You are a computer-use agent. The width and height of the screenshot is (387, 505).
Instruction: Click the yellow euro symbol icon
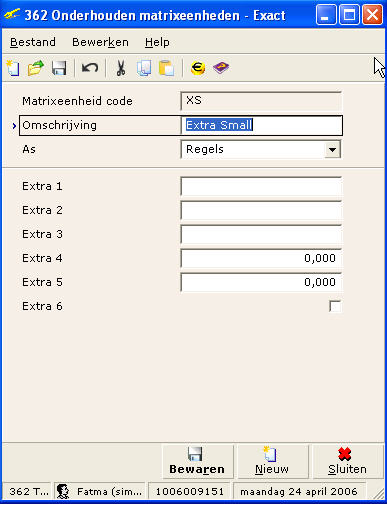[x=198, y=68]
